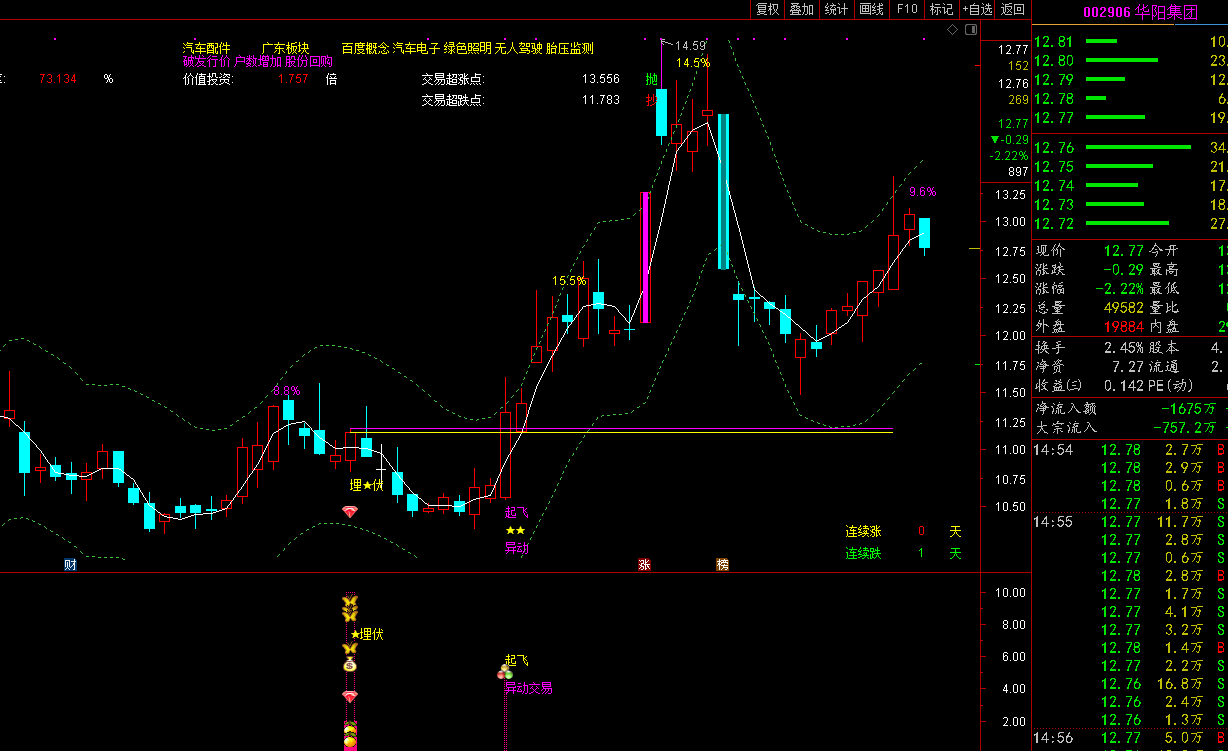
Task: Click the 汽车配件 sector label
Action: 206,48
